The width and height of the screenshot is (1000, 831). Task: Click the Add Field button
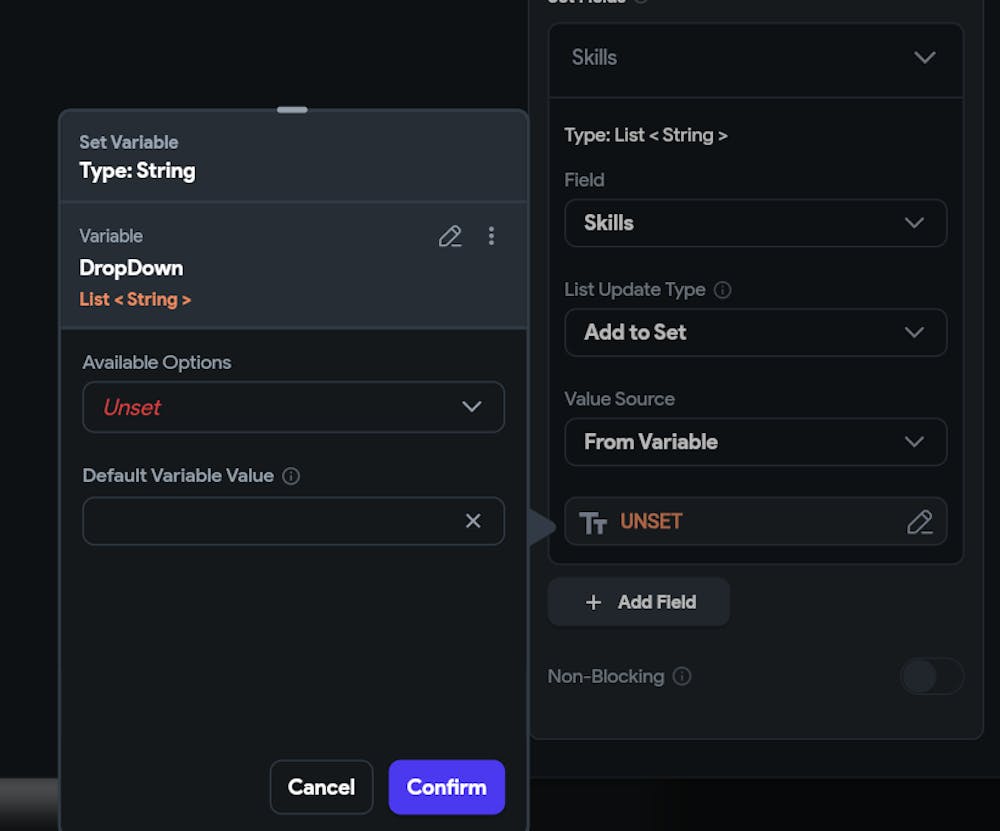click(638, 602)
